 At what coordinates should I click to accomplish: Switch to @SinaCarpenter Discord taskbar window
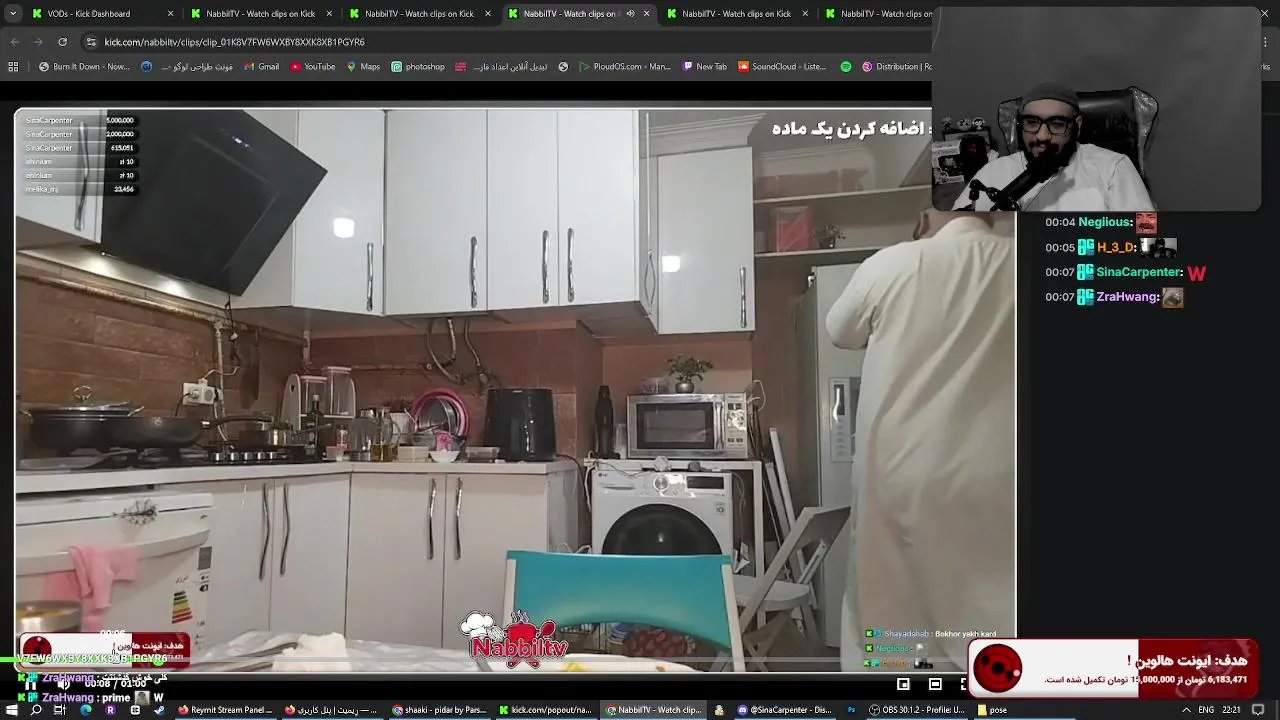[x=785, y=710]
